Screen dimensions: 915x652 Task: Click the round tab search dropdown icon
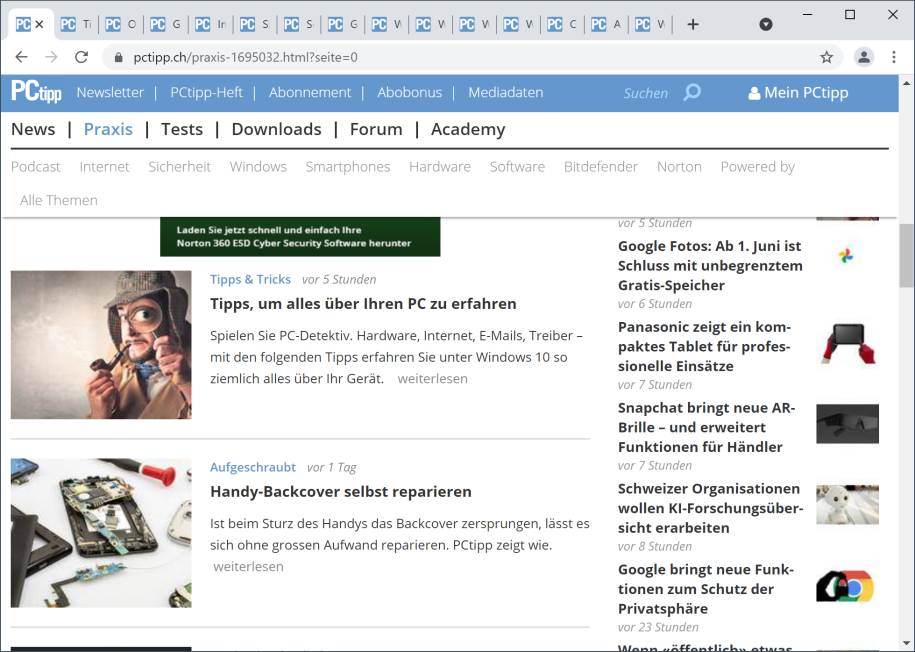tap(766, 25)
